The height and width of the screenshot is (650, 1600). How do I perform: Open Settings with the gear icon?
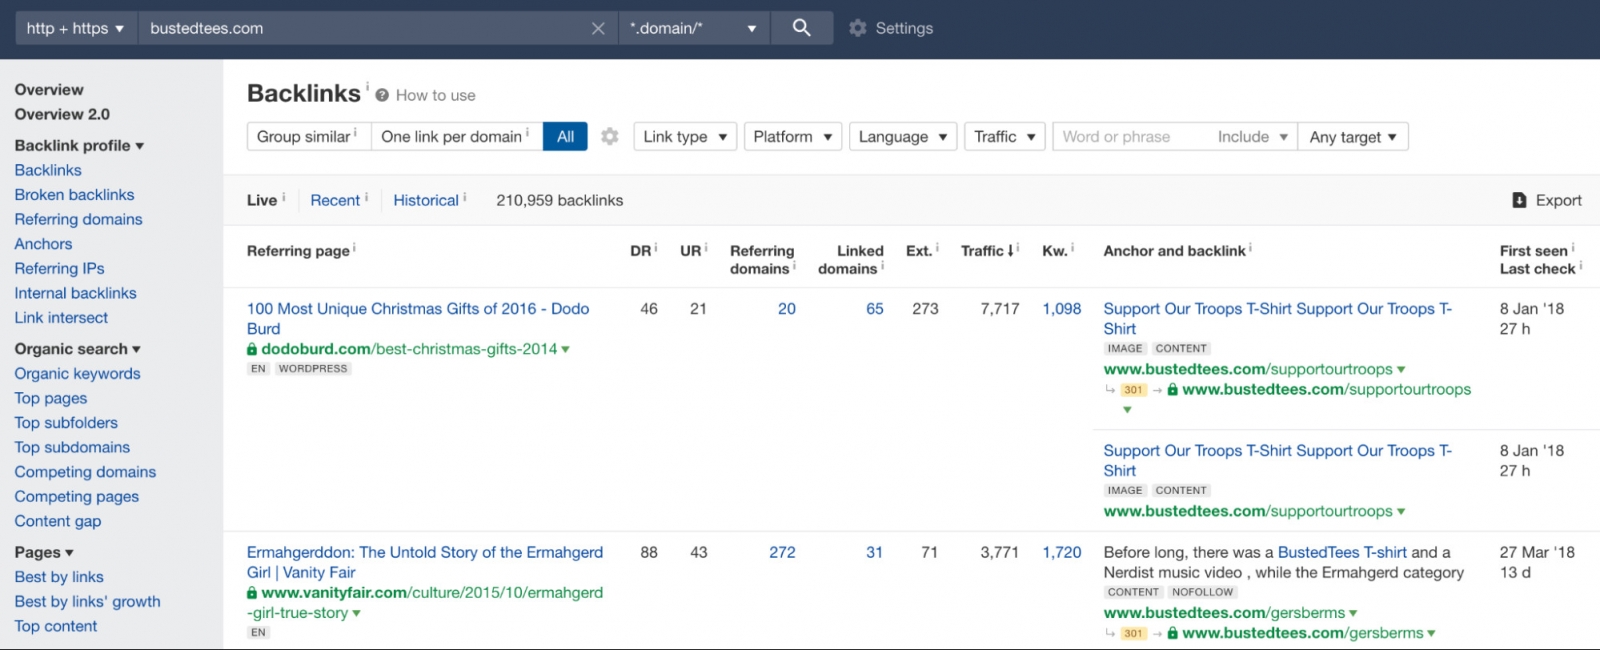(857, 28)
